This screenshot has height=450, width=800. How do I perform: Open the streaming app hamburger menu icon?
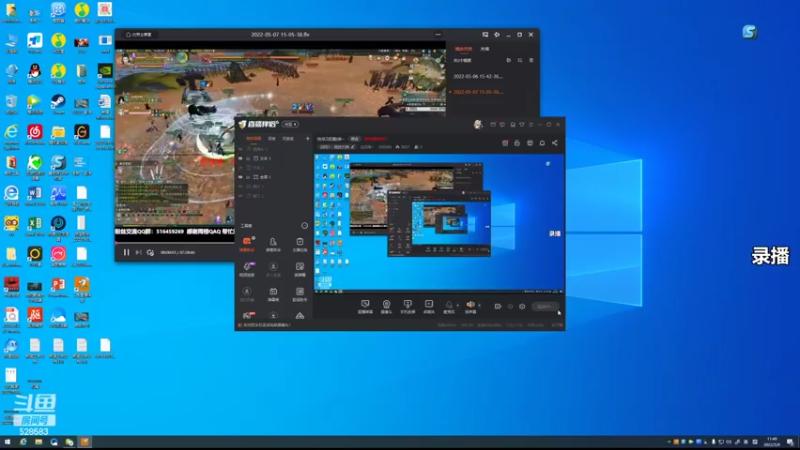[531, 124]
